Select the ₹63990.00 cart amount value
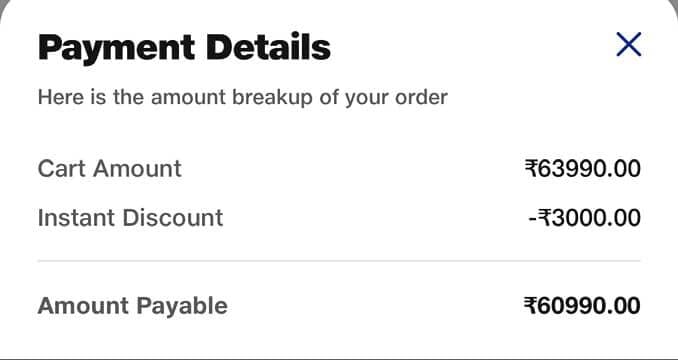Screen dimensions: 678x360 tap(582, 169)
